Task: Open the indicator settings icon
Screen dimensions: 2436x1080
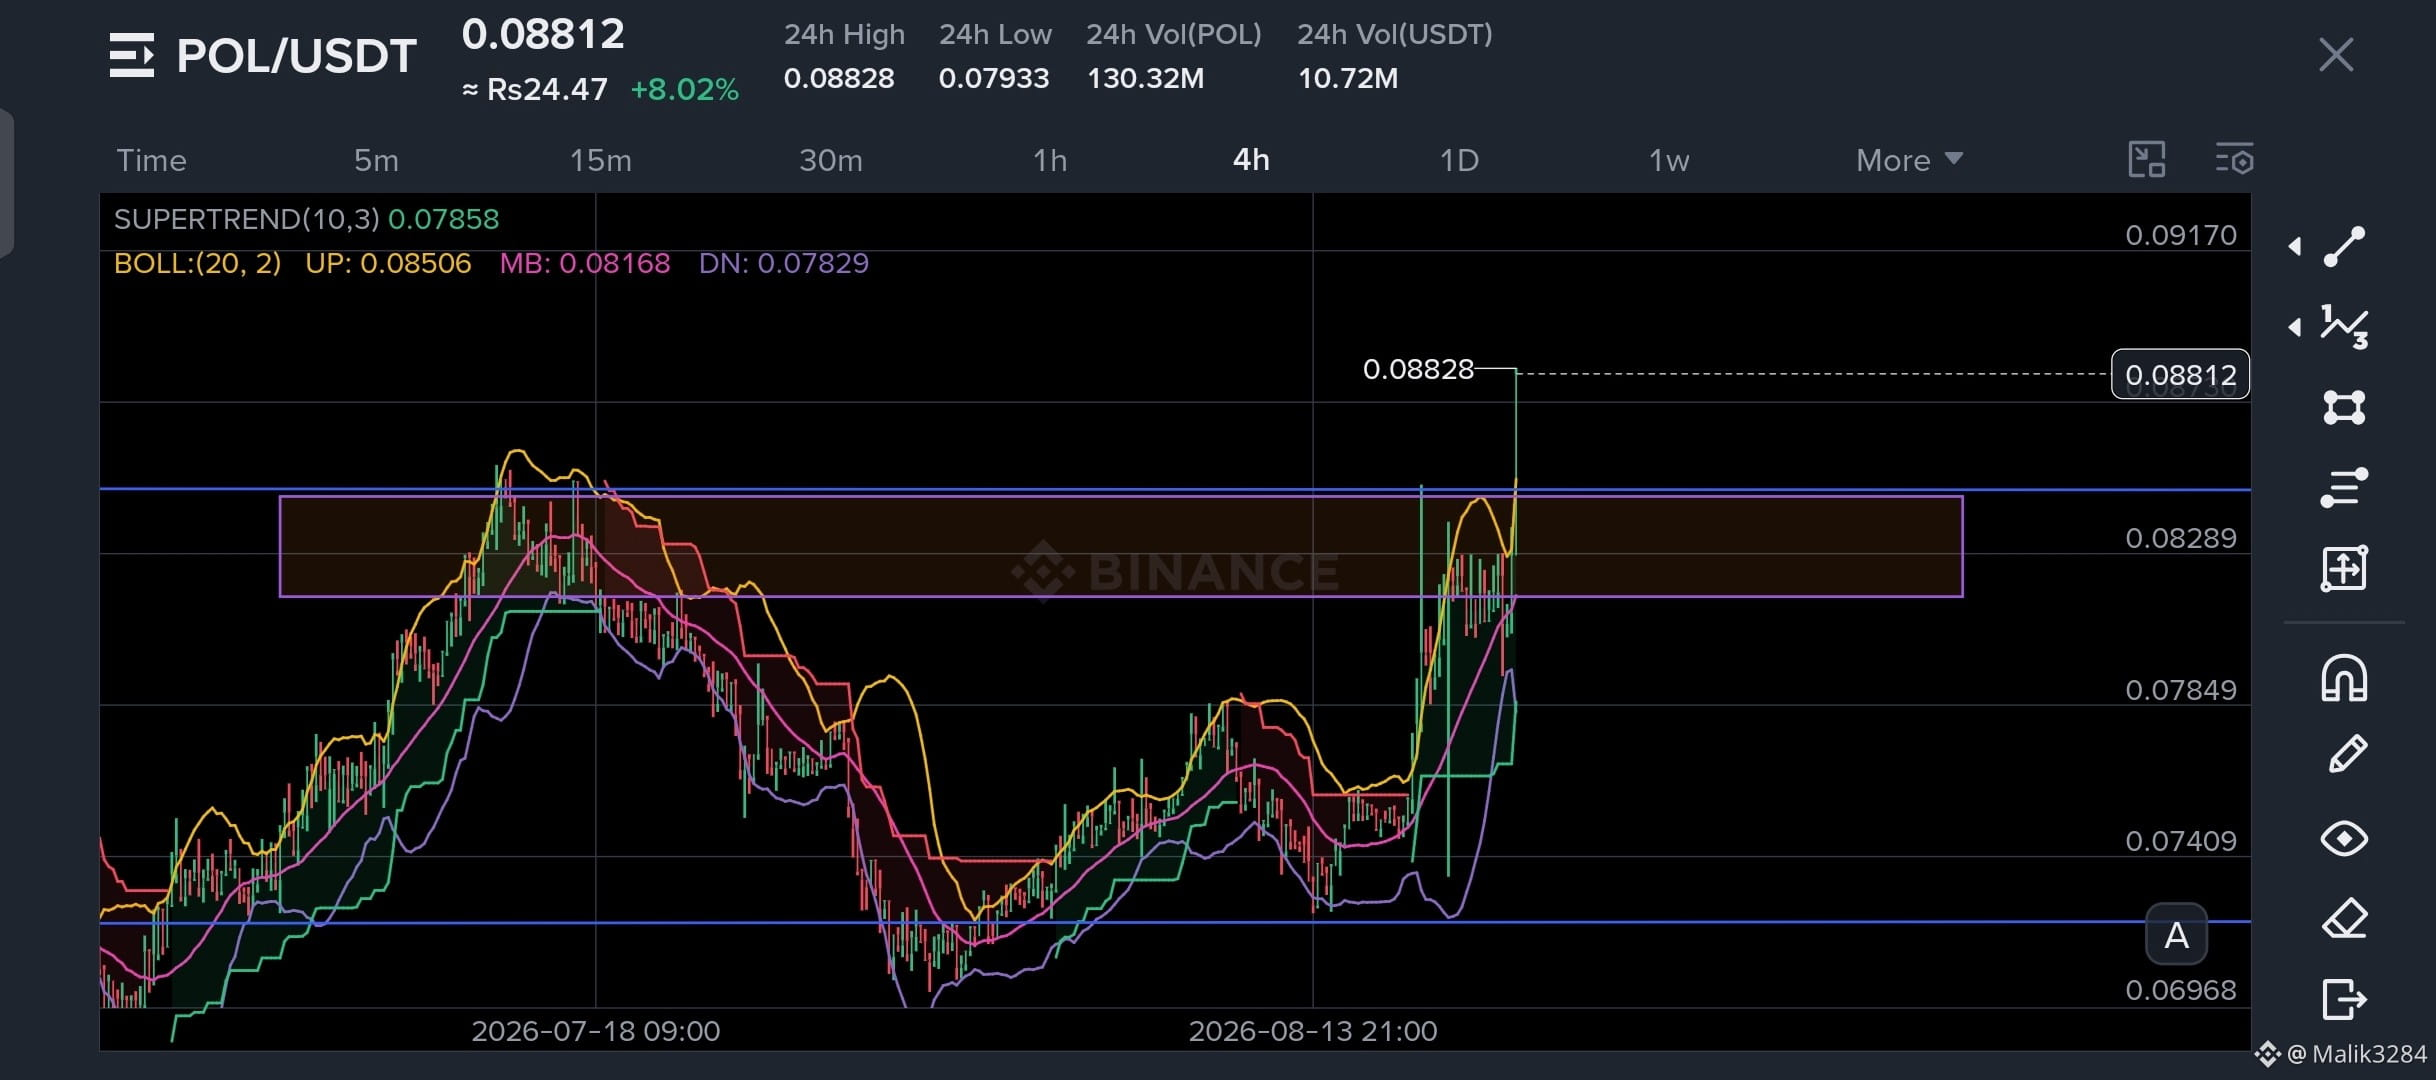Action: pos(2234,160)
